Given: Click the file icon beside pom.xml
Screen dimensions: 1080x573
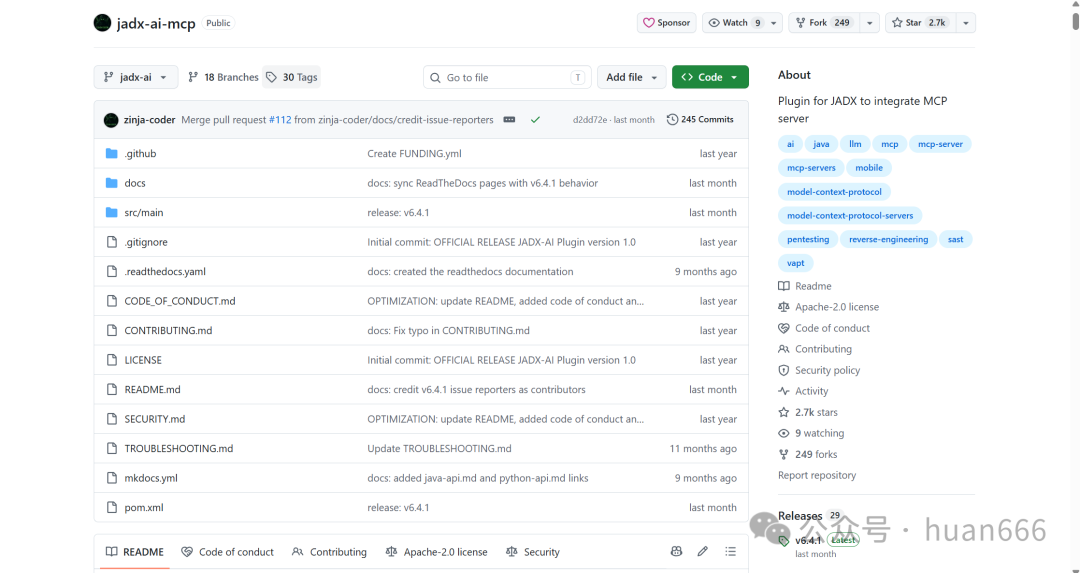Looking at the screenshot, I should pos(112,507).
